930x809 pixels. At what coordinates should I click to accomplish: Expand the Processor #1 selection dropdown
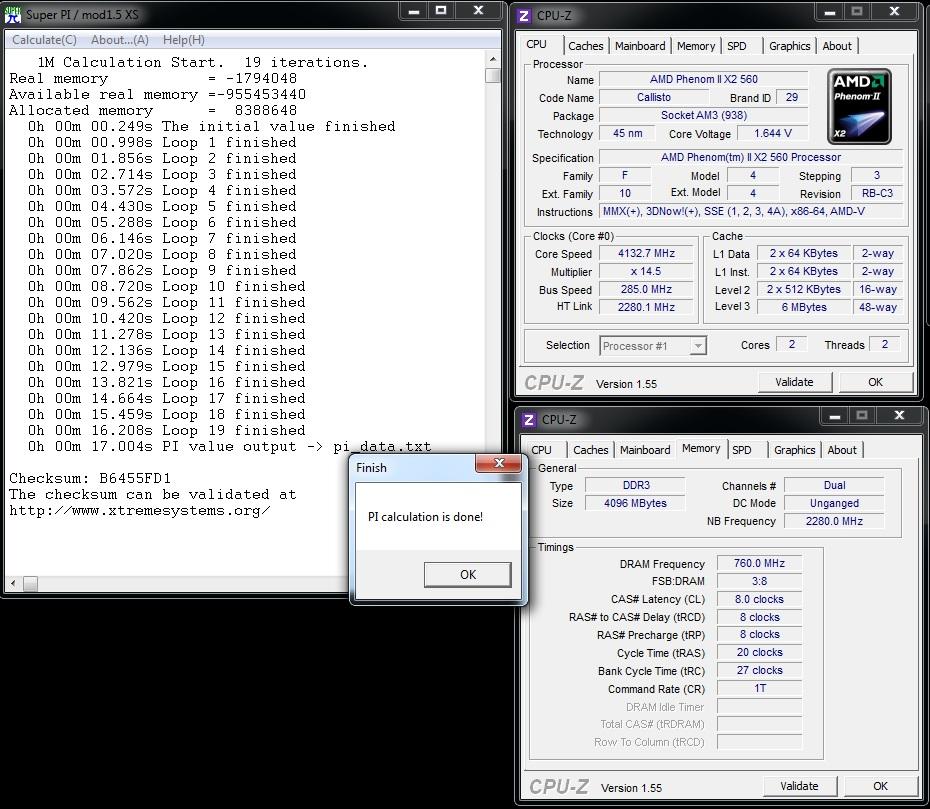698,346
